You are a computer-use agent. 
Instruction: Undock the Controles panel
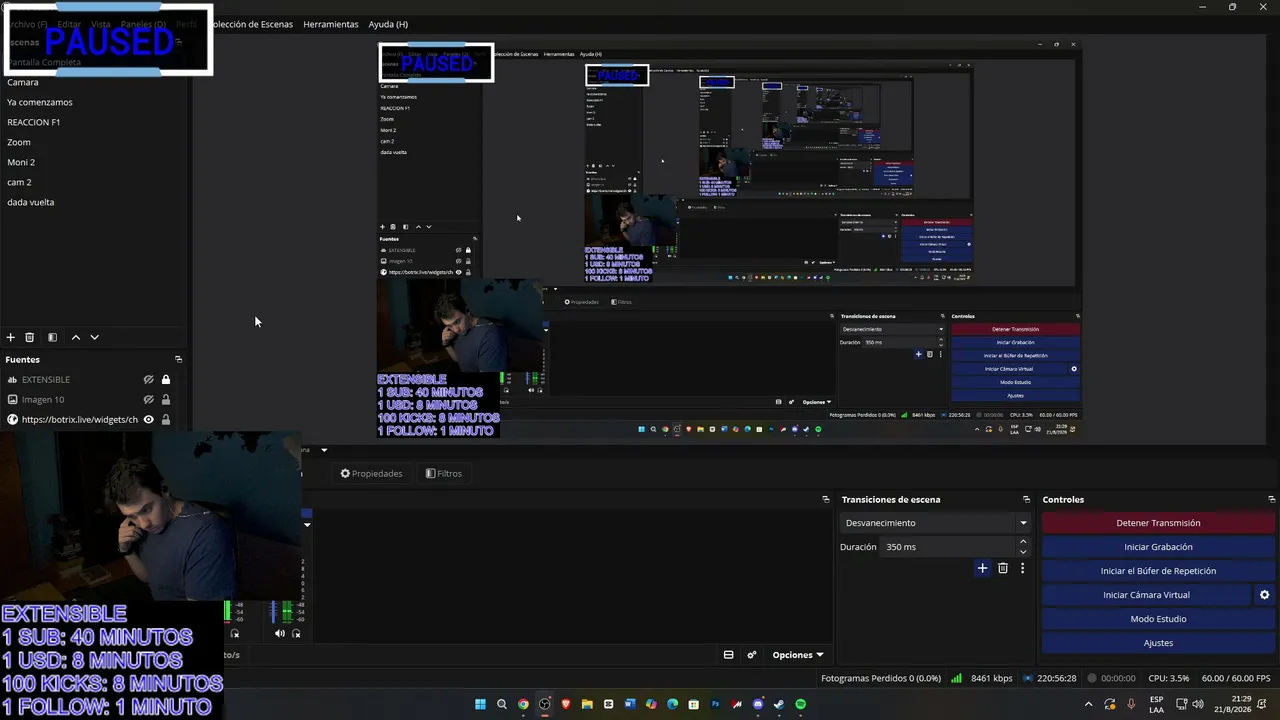click(1271, 499)
